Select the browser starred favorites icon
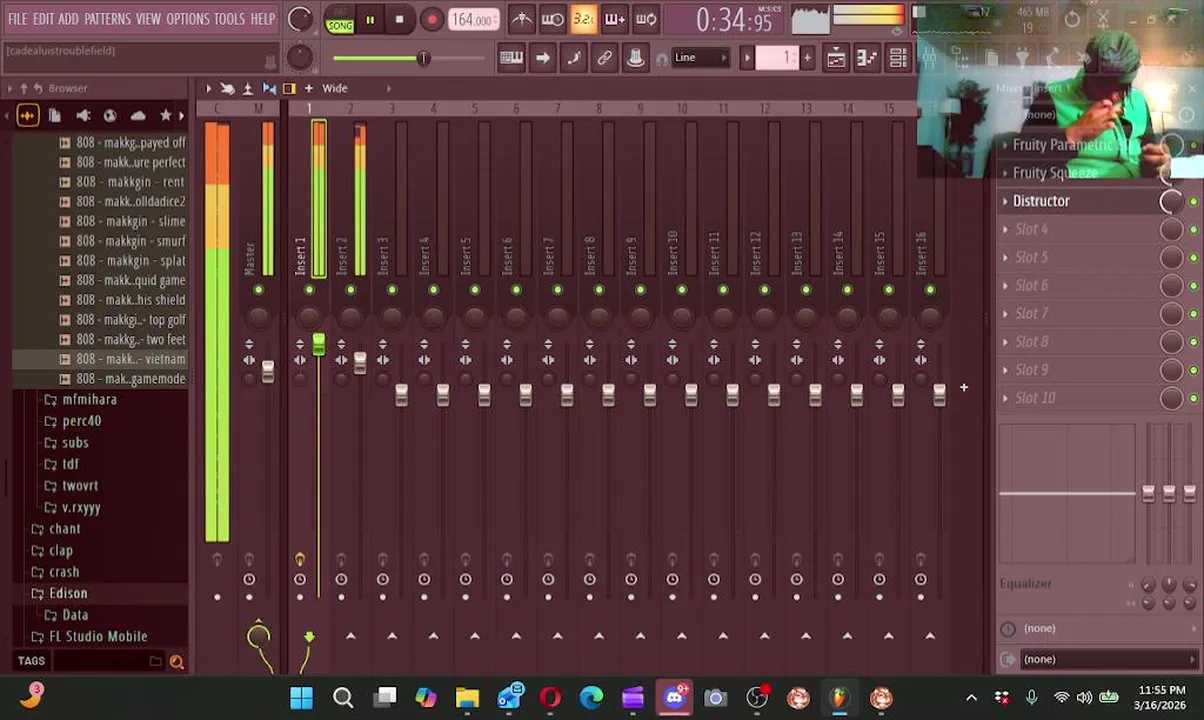The width and height of the screenshot is (1204, 720). 166,116
